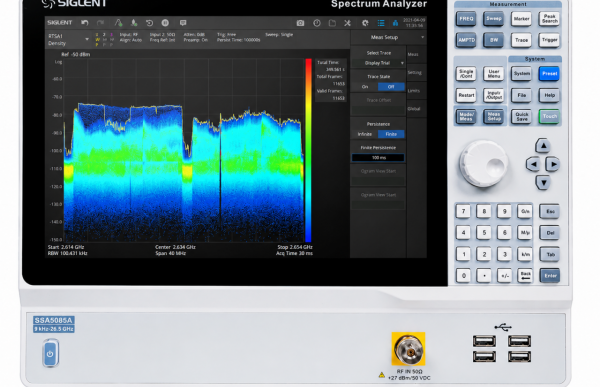Click the pause icon in the toolbar

pyautogui.click(x=165, y=23)
